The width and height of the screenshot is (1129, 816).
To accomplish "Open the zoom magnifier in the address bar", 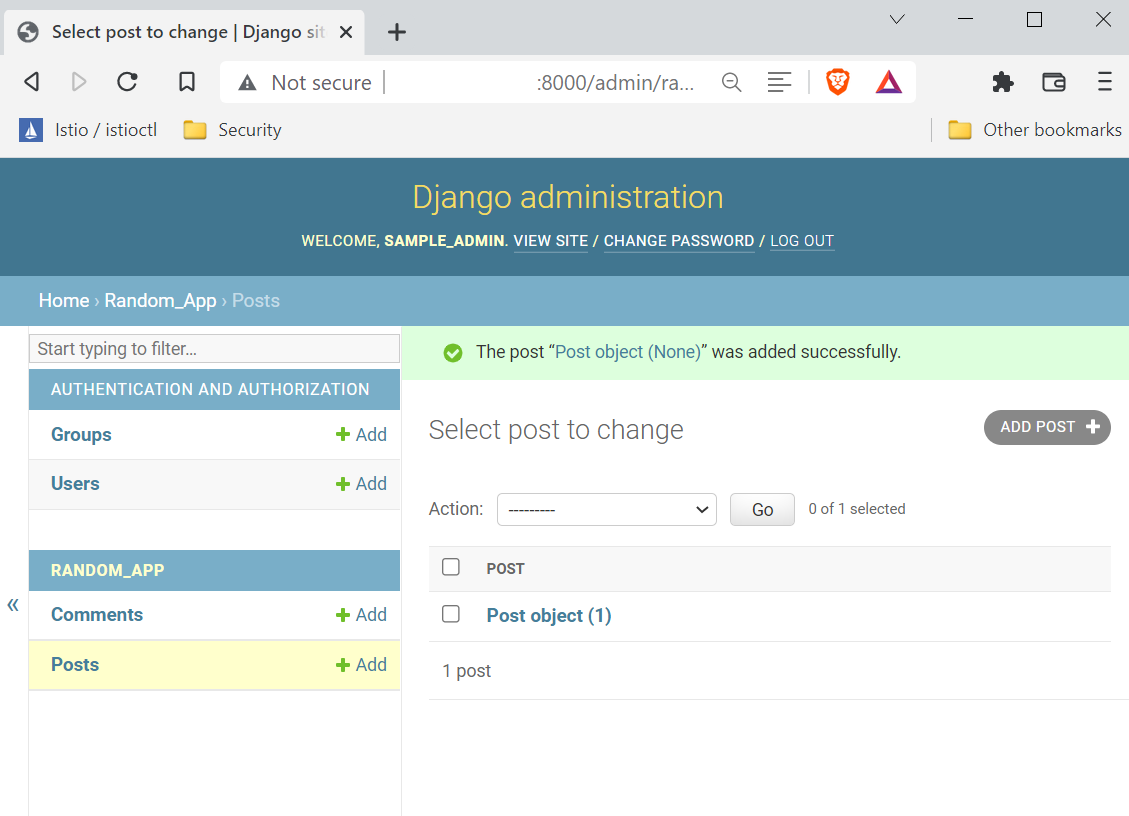I will 732,82.
